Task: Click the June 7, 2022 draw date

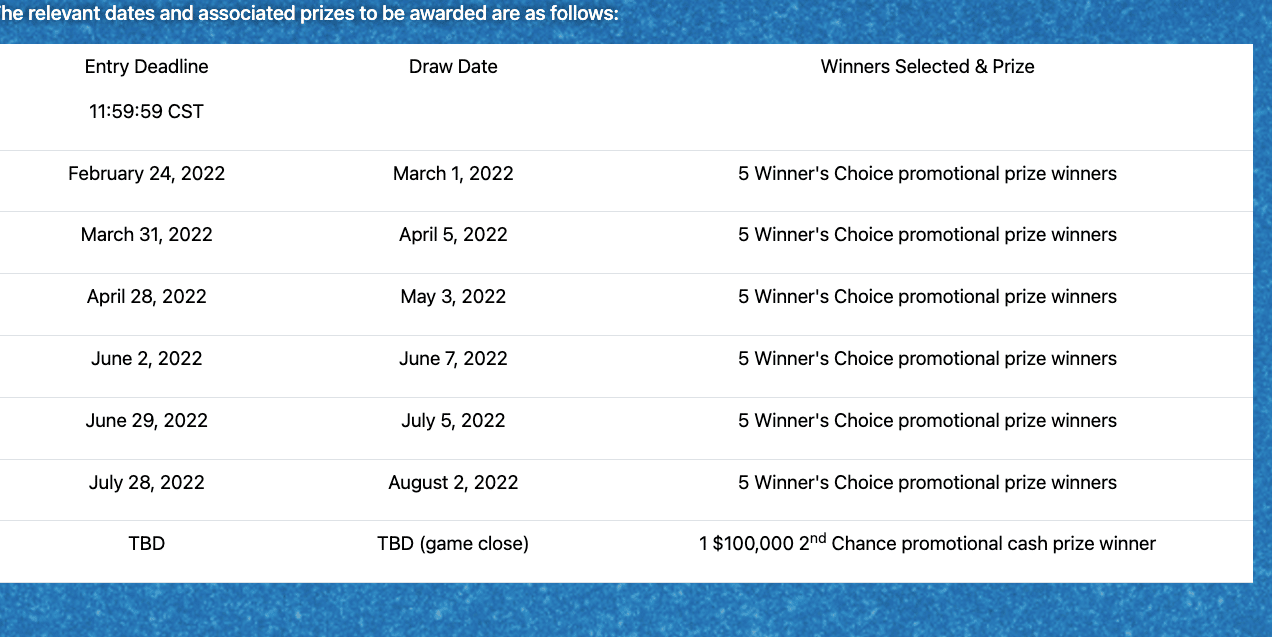Action: (453, 359)
